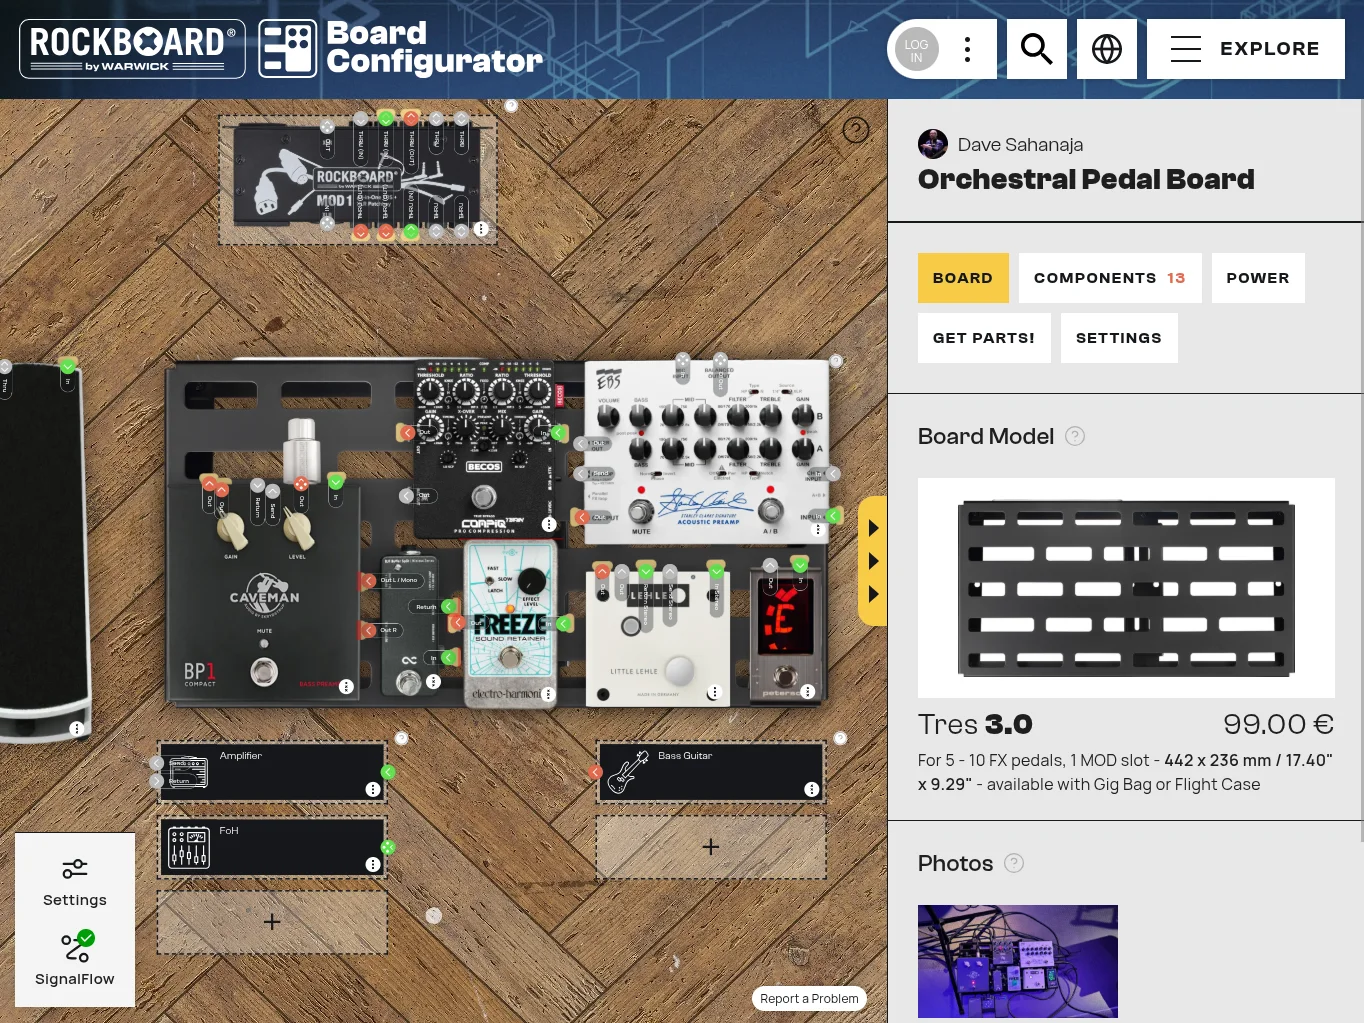Screen dimensions: 1364x1023
Task: Open options menu of the volume pedal
Action: [76, 729]
